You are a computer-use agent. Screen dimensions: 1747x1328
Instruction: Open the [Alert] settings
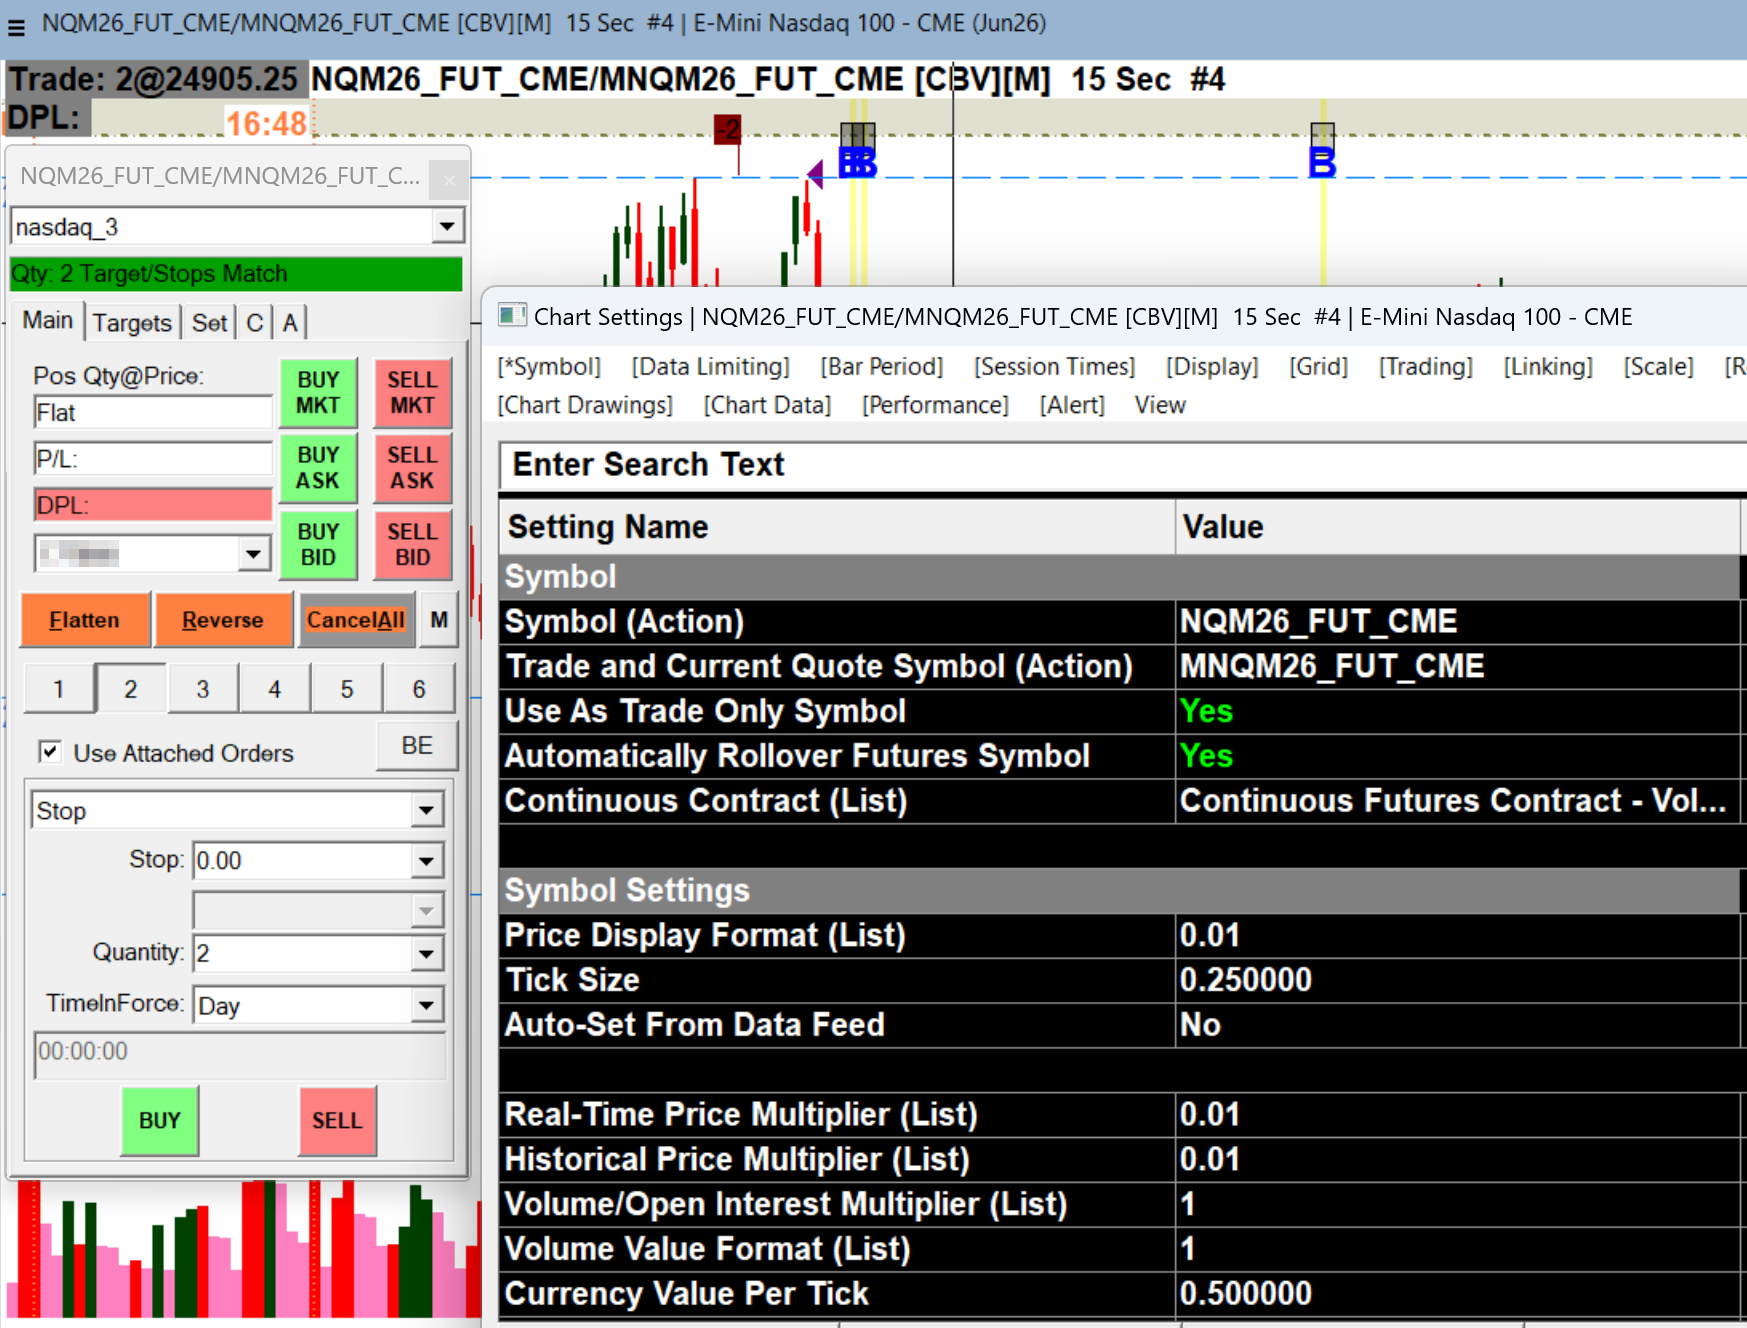pos(1072,405)
